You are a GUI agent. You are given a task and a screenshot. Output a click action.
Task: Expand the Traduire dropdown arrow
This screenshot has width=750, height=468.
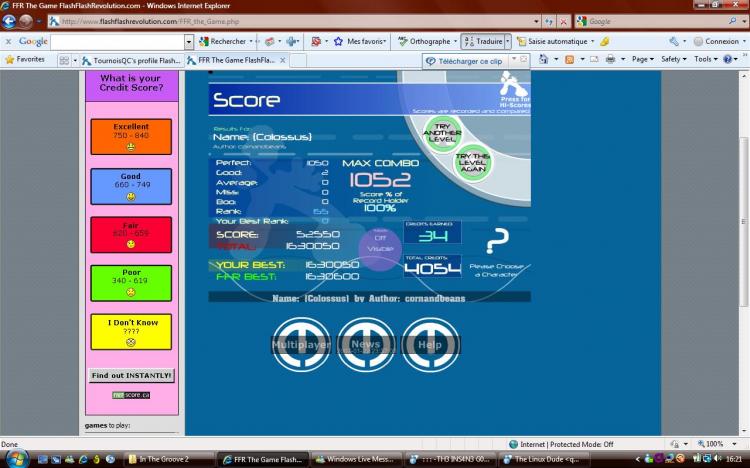click(508, 42)
